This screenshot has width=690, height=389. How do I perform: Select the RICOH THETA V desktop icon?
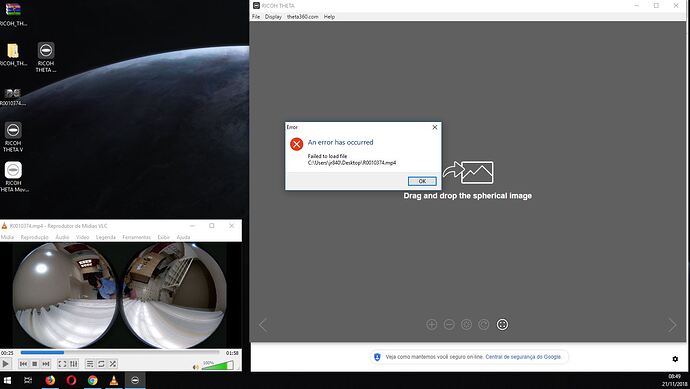13,137
